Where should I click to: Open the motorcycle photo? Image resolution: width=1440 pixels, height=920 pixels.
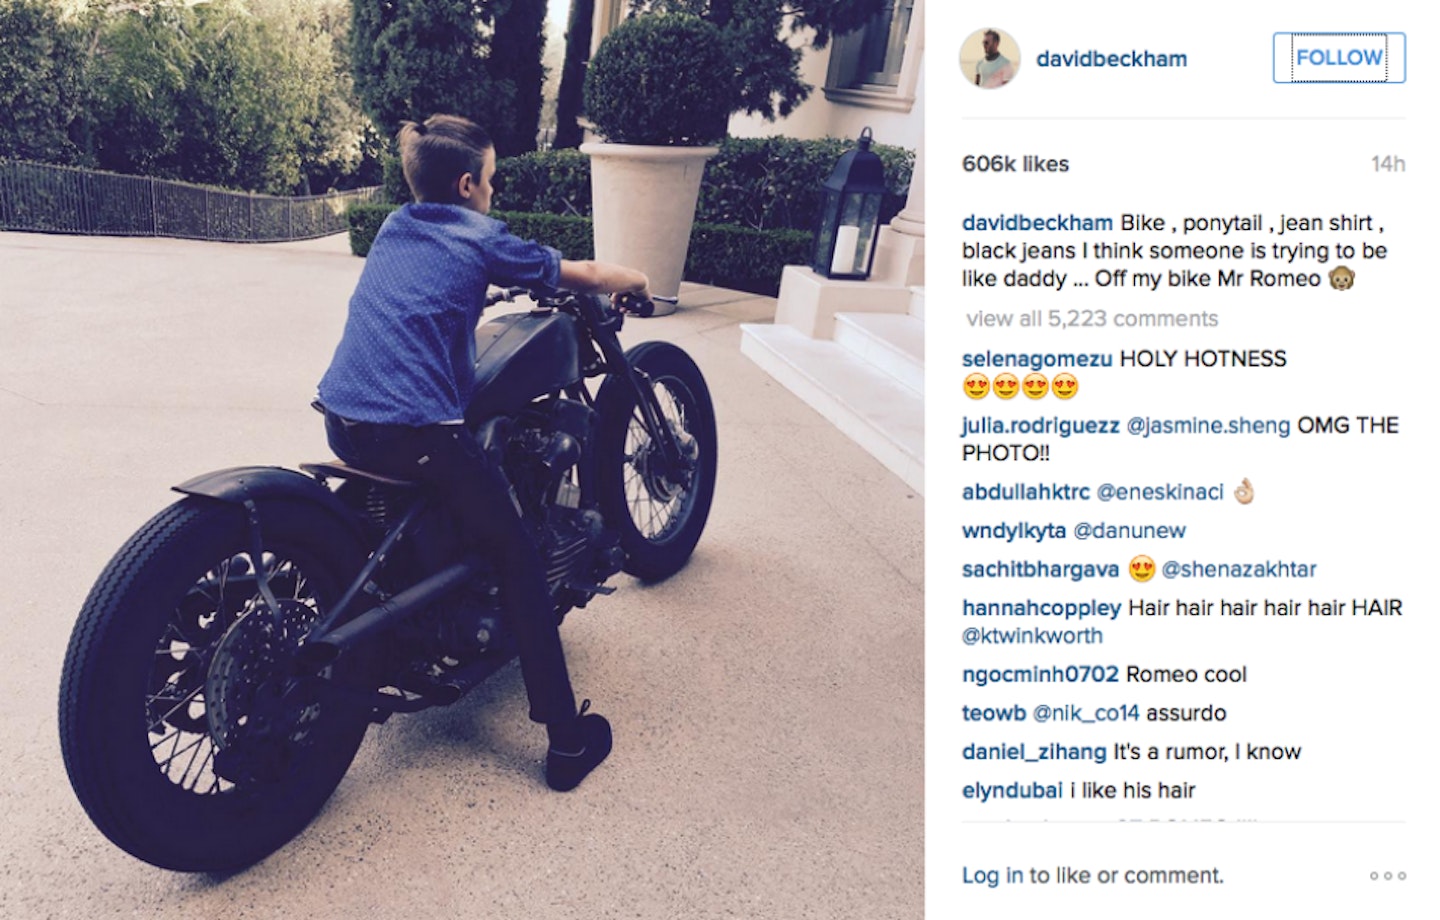pyautogui.click(x=462, y=460)
